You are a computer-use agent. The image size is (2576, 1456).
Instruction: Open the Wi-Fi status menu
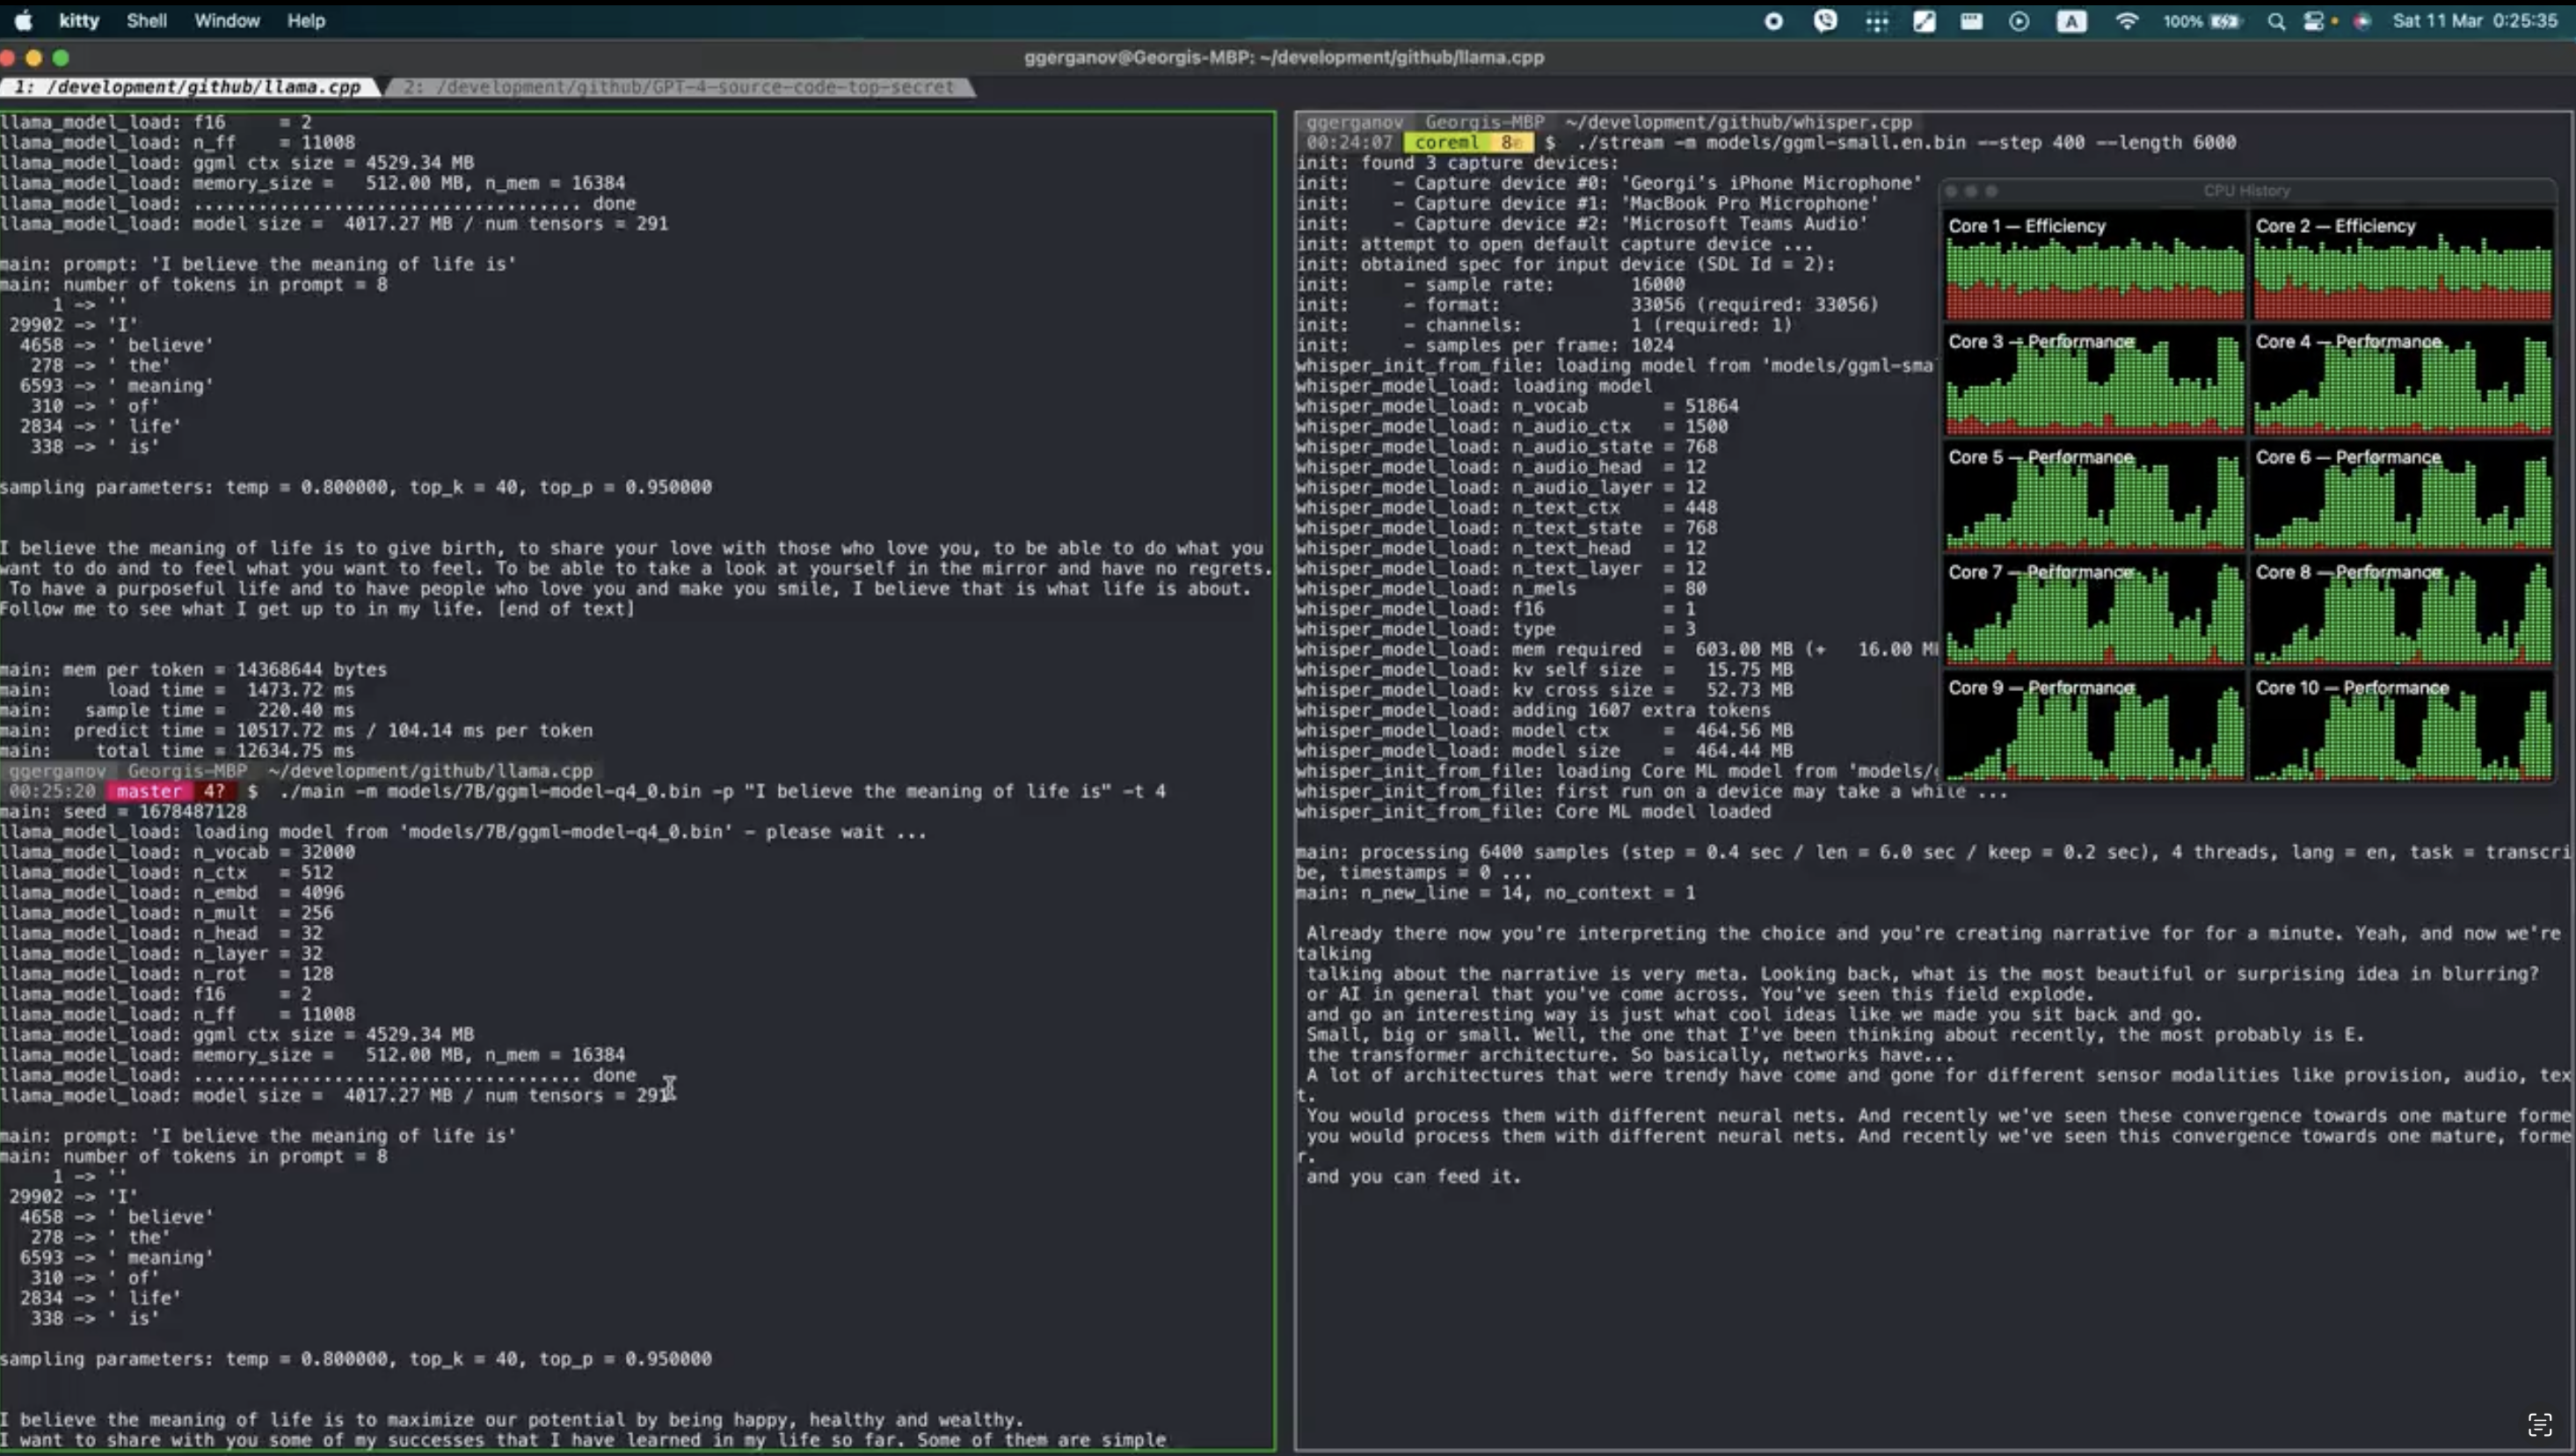(2126, 21)
